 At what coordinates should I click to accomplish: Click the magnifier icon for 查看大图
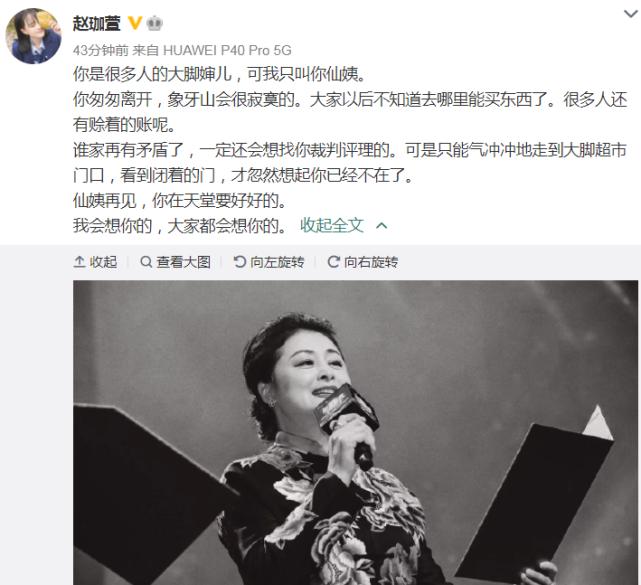tap(146, 262)
